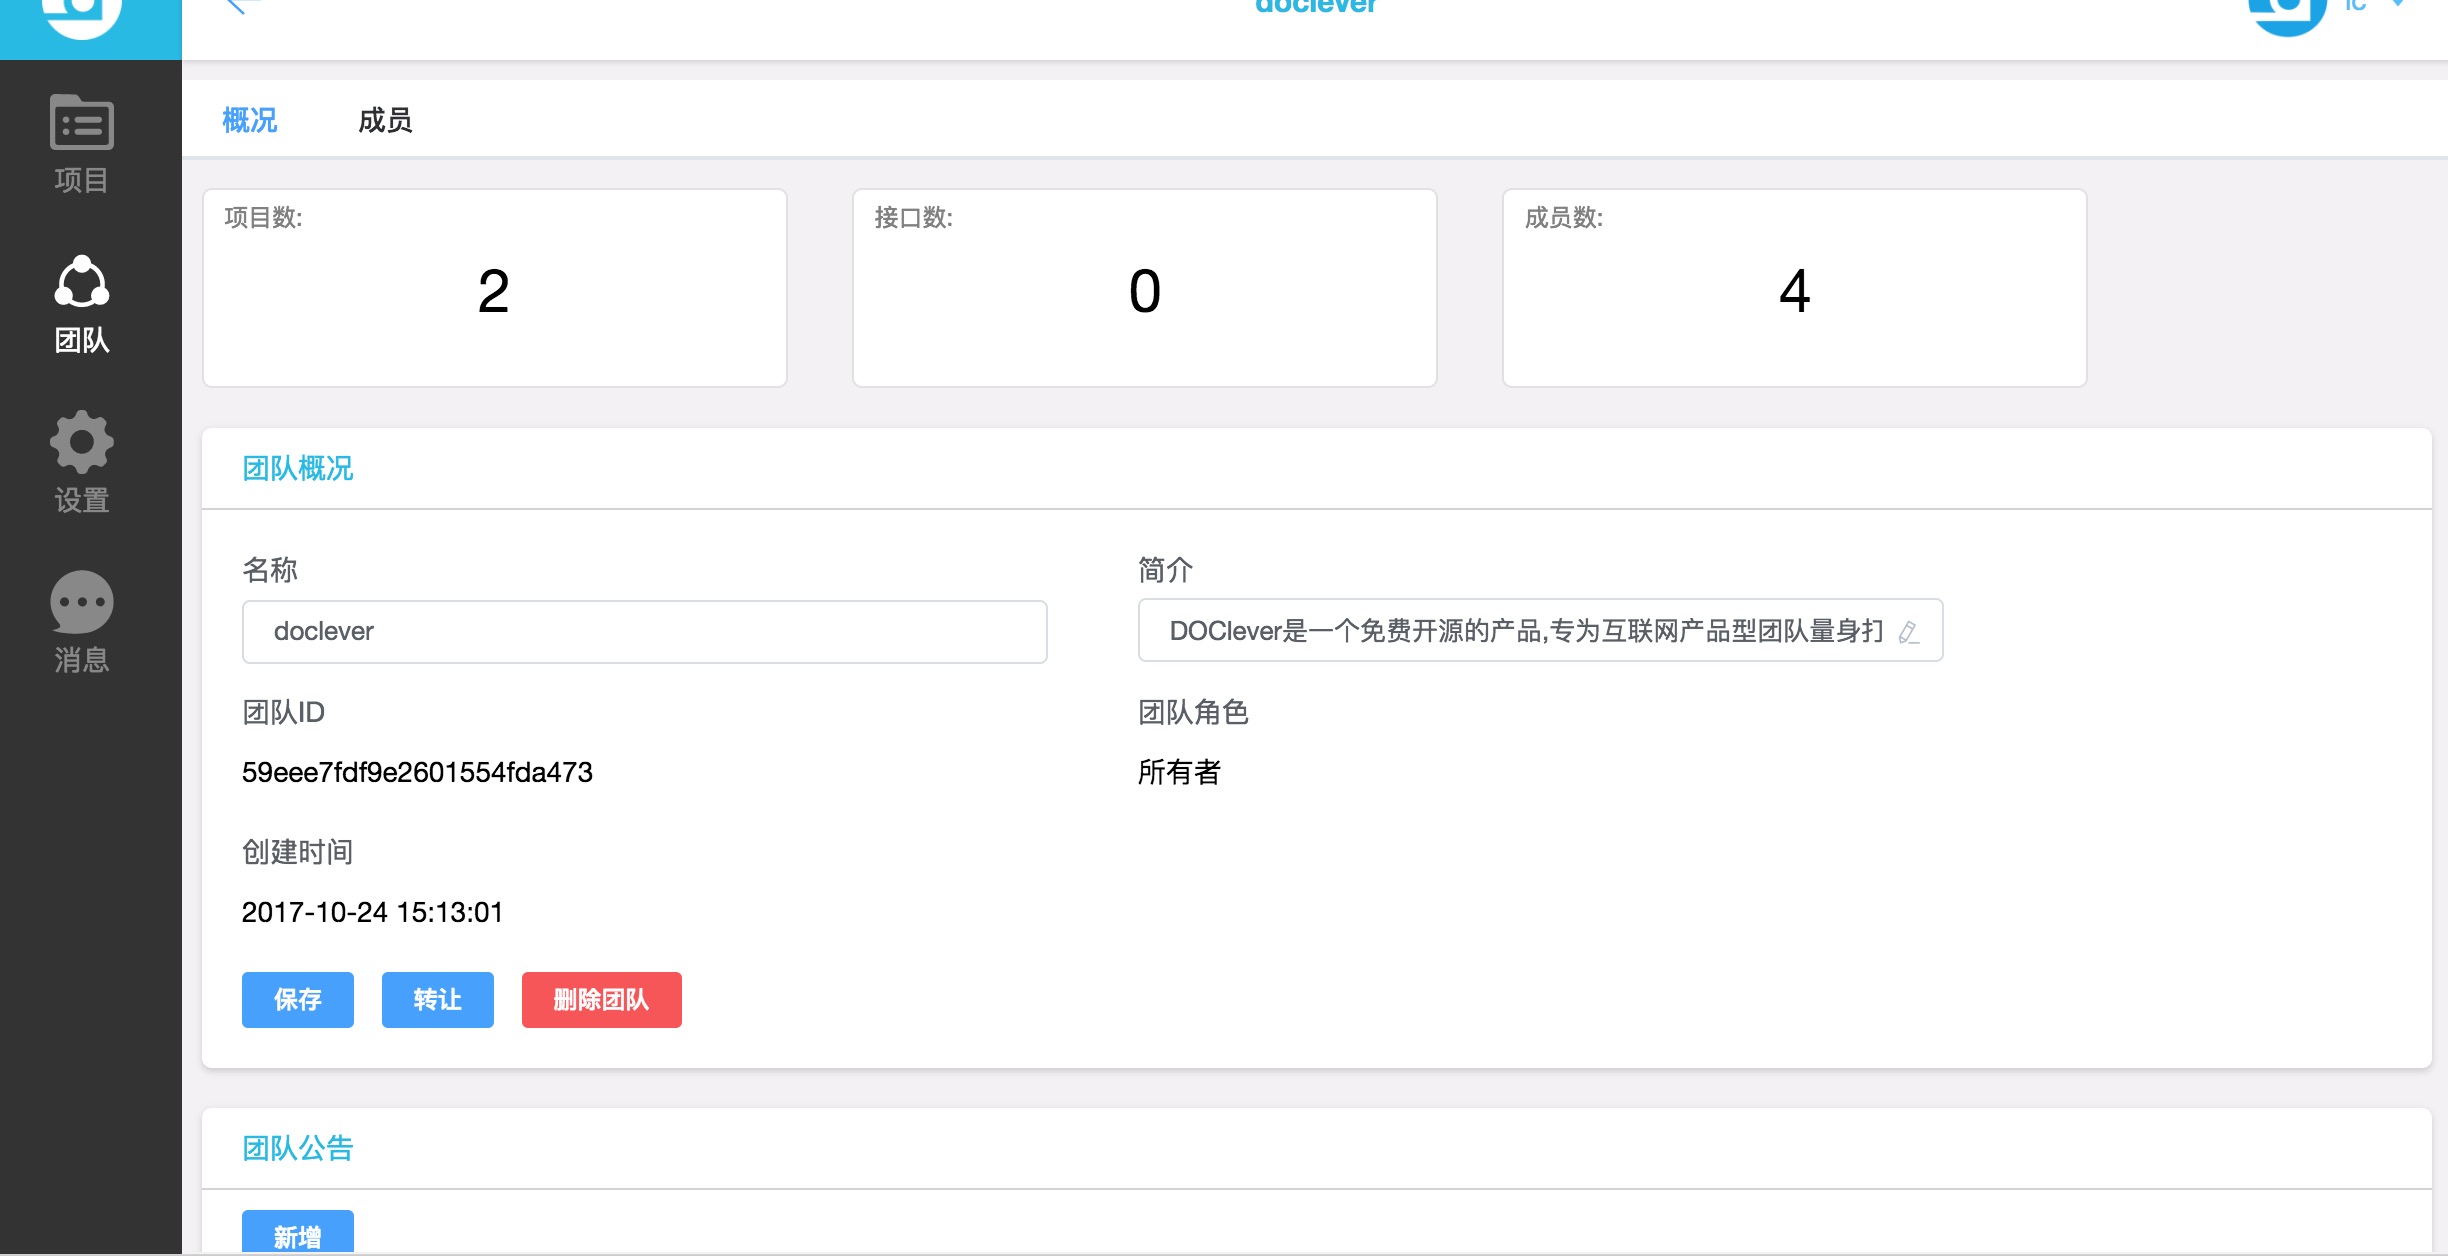
Task: Click the 创建时间 label
Action: [x=297, y=852]
